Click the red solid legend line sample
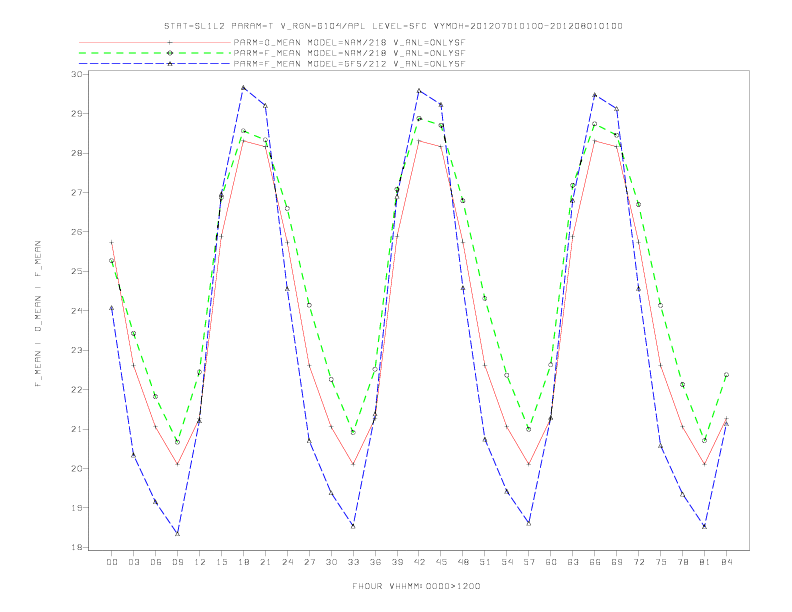This screenshot has width=792, height=612. point(155,42)
